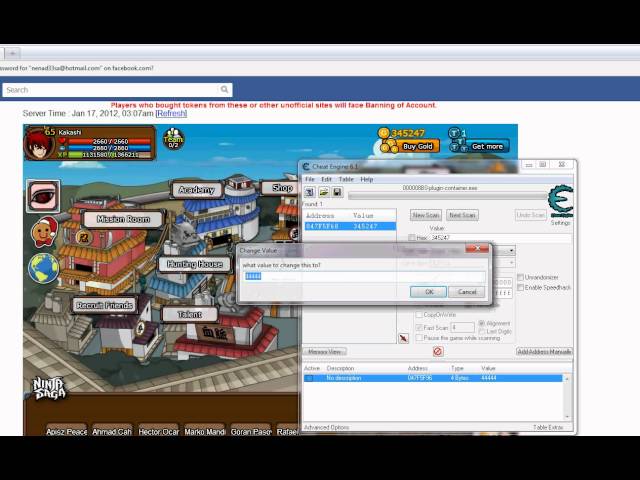Select the No description address table row
This screenshot has width=640, height=480.
click(x=433, y=378)
